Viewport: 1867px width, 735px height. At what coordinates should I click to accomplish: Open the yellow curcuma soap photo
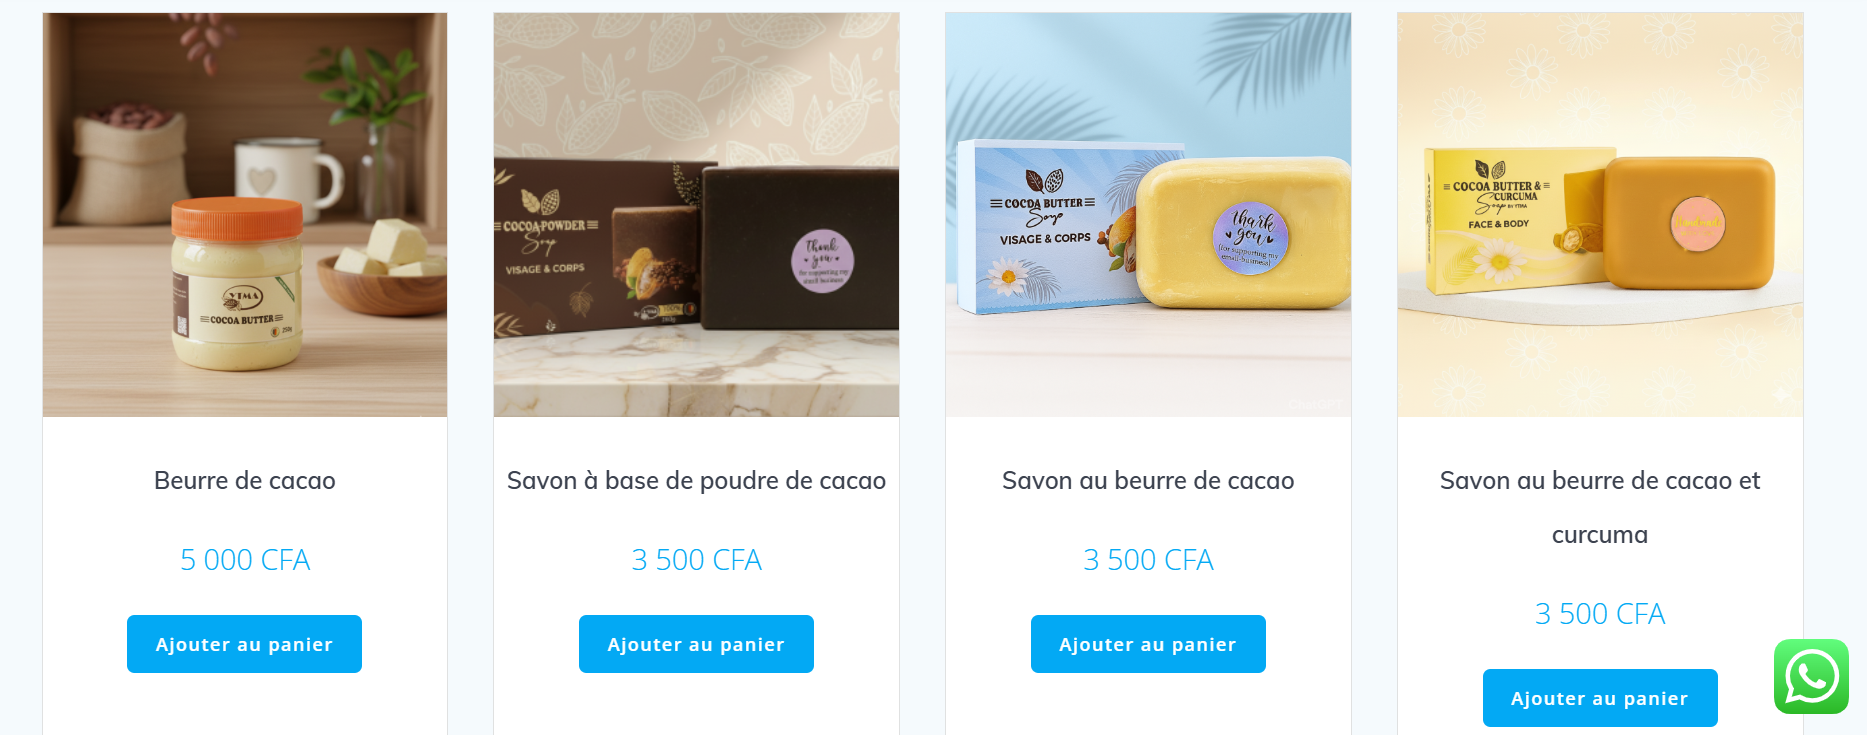click(1600, 215)
